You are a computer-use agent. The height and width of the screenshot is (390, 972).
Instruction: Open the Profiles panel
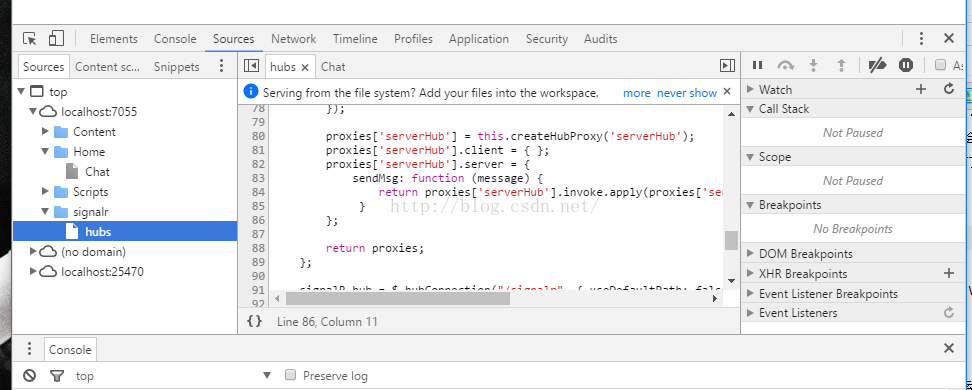(x=413, y=38)
